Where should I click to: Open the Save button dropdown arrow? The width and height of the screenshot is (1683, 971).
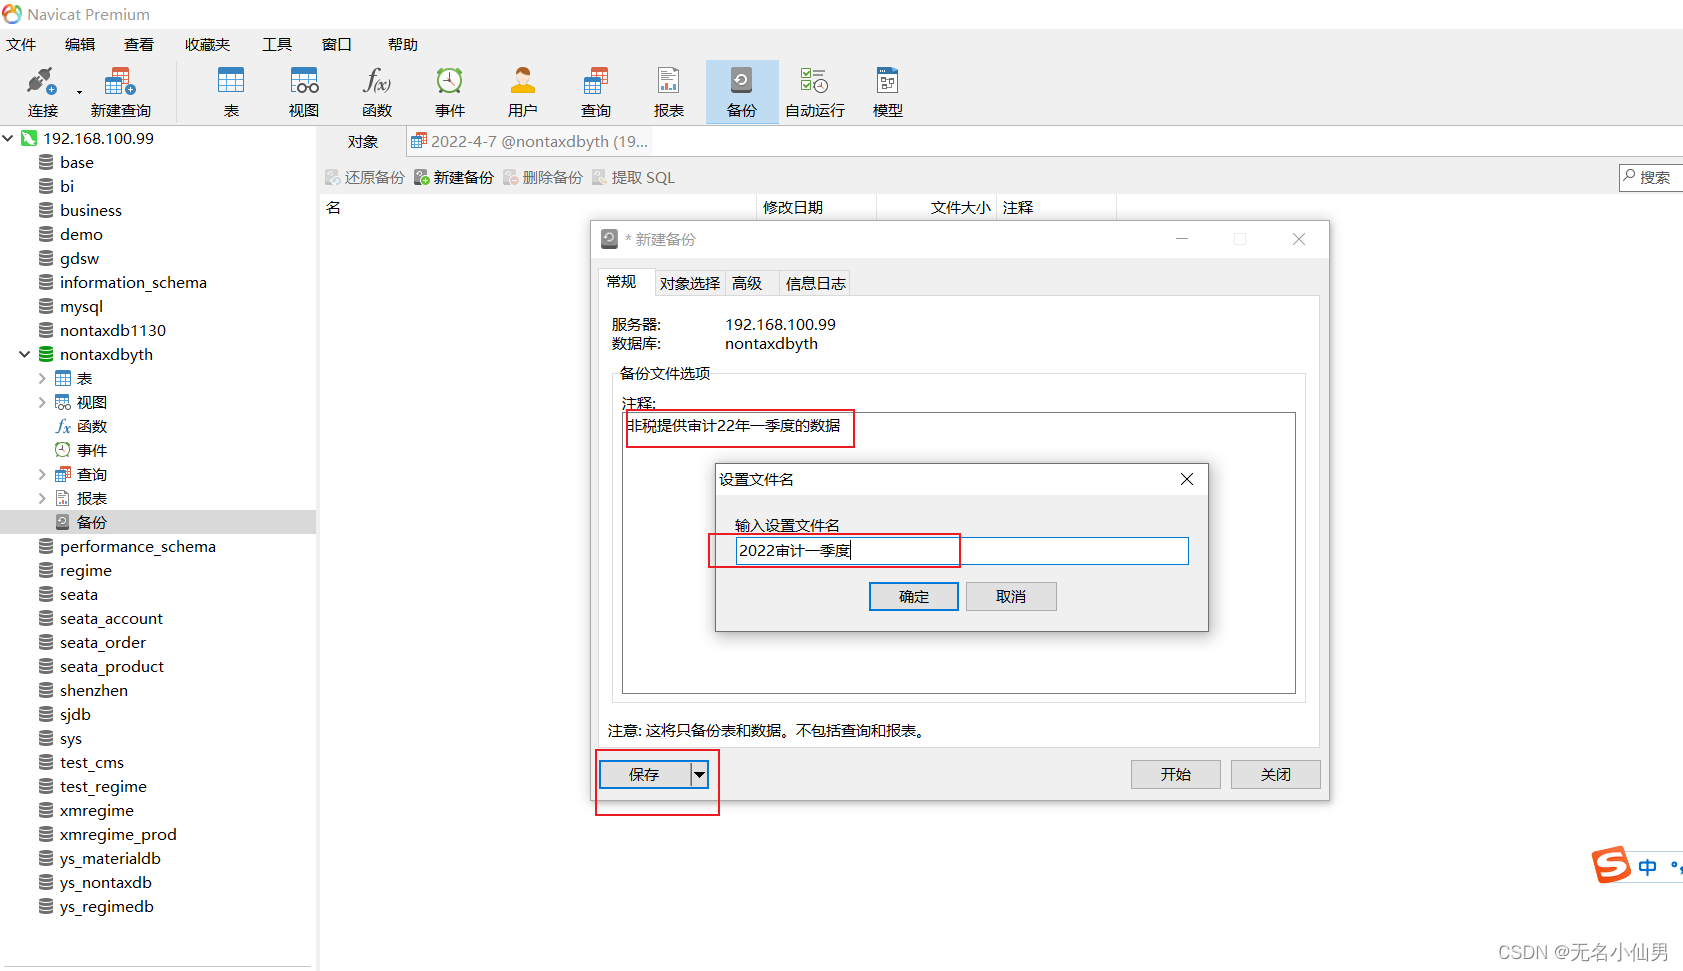click(x=699, y=774)
